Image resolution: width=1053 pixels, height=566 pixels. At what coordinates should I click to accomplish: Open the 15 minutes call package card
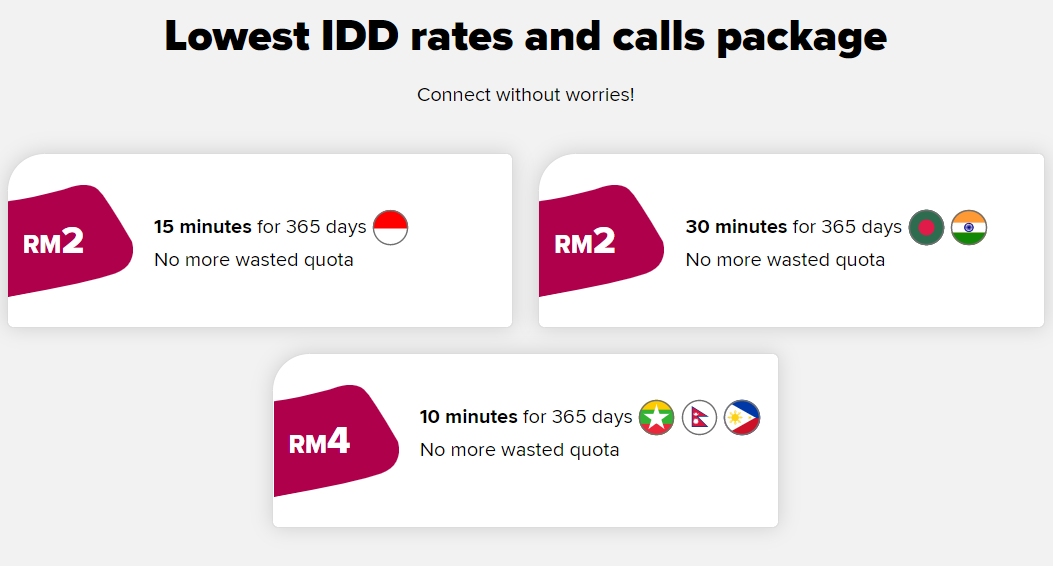(x=260, y=240)
